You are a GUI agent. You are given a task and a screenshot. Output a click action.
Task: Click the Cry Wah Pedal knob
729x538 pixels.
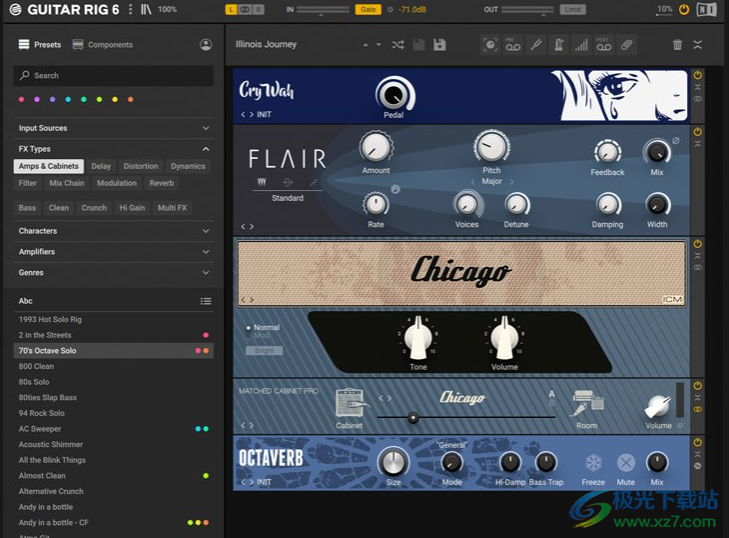[394, 94]
